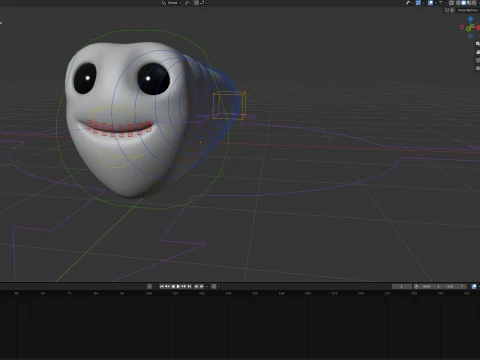Image resolution: width=480 pixels, height=360 pixels.
Task: Toggle the auto keying record button
Action: click(x=149, y=286)
